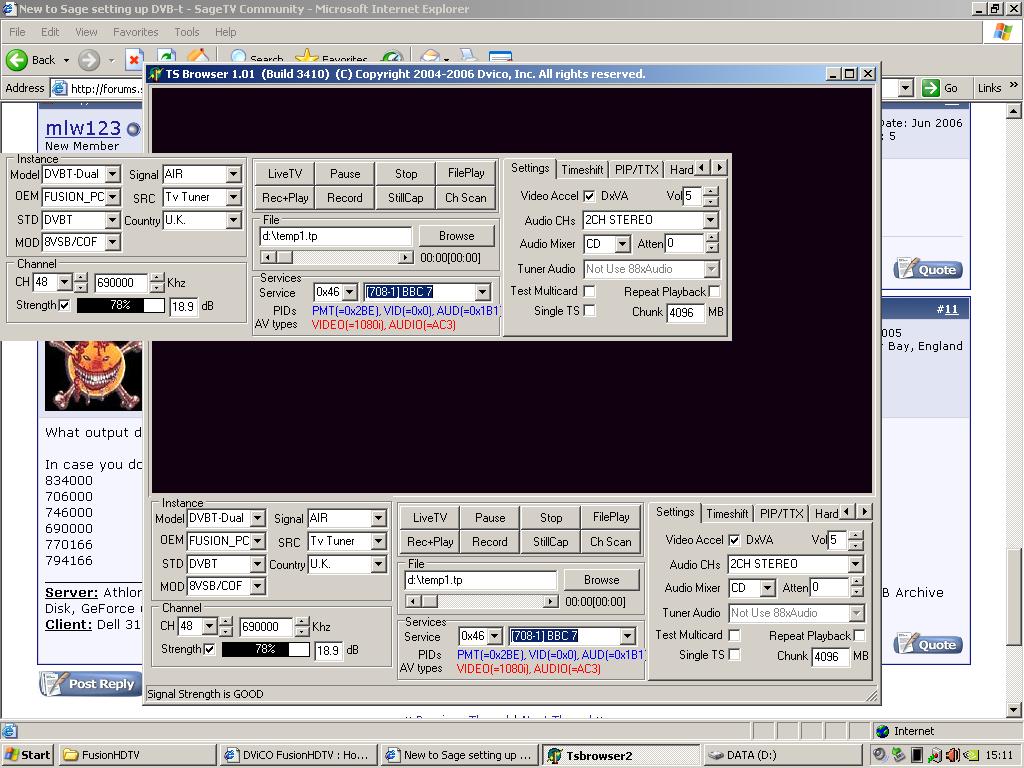Click the IE Forward arrow icon
This screenshot has width=1024, height=768.
point(89,60)
